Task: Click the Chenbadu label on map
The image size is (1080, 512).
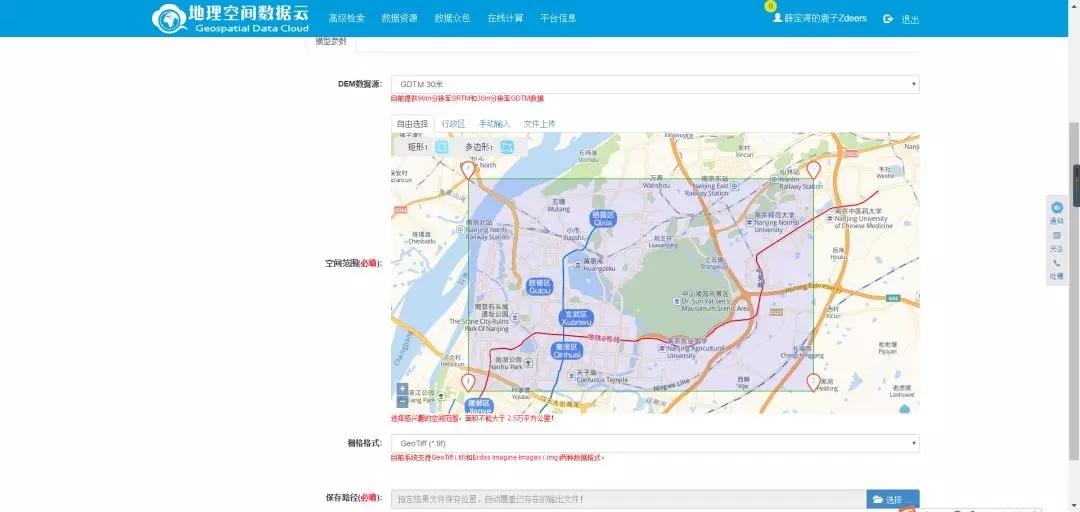Action: [421, 238]
